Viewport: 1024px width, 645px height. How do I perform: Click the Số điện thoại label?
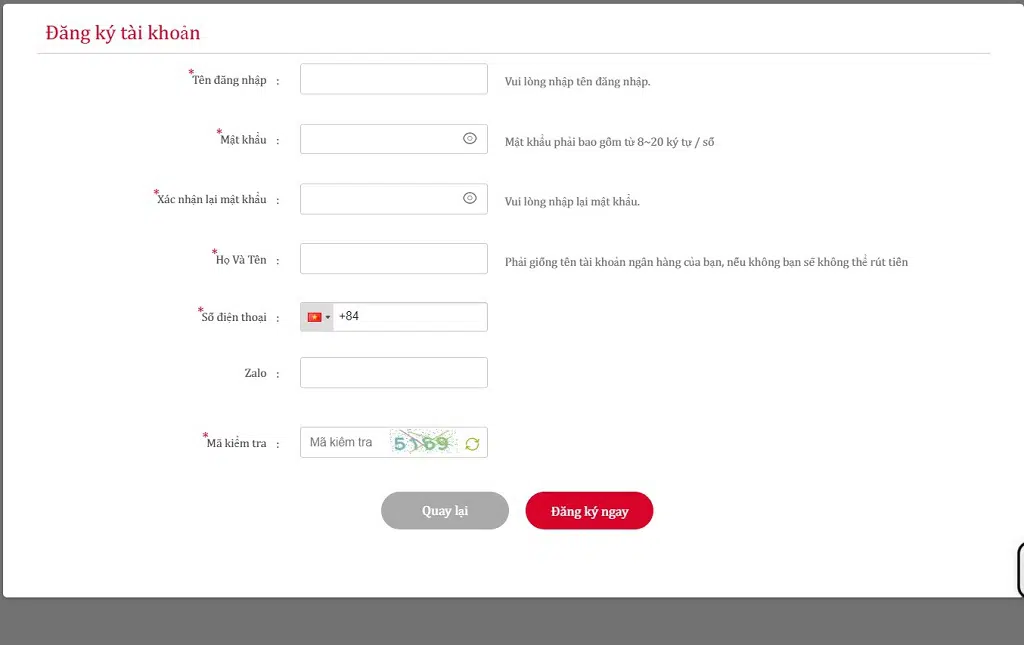(233, 317)
